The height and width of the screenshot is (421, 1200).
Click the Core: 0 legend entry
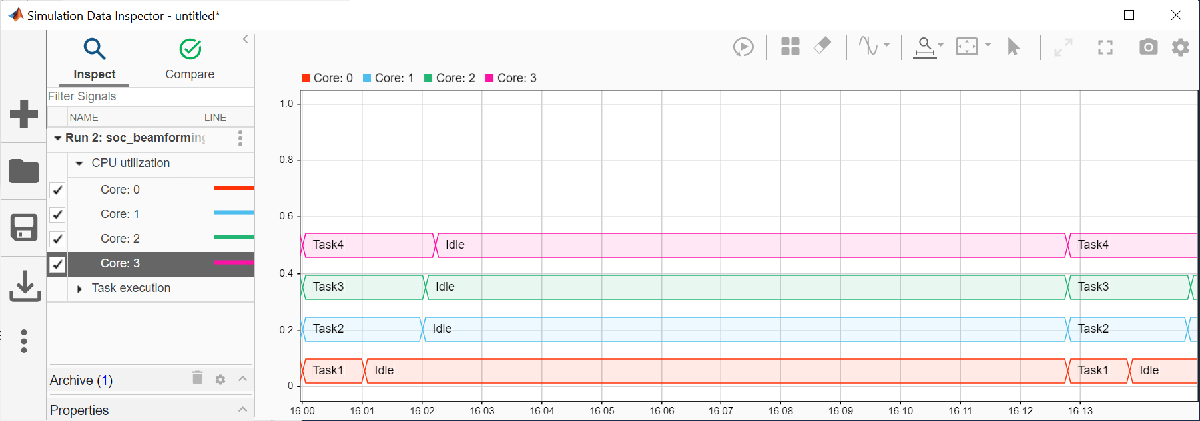tap(327, 78)
